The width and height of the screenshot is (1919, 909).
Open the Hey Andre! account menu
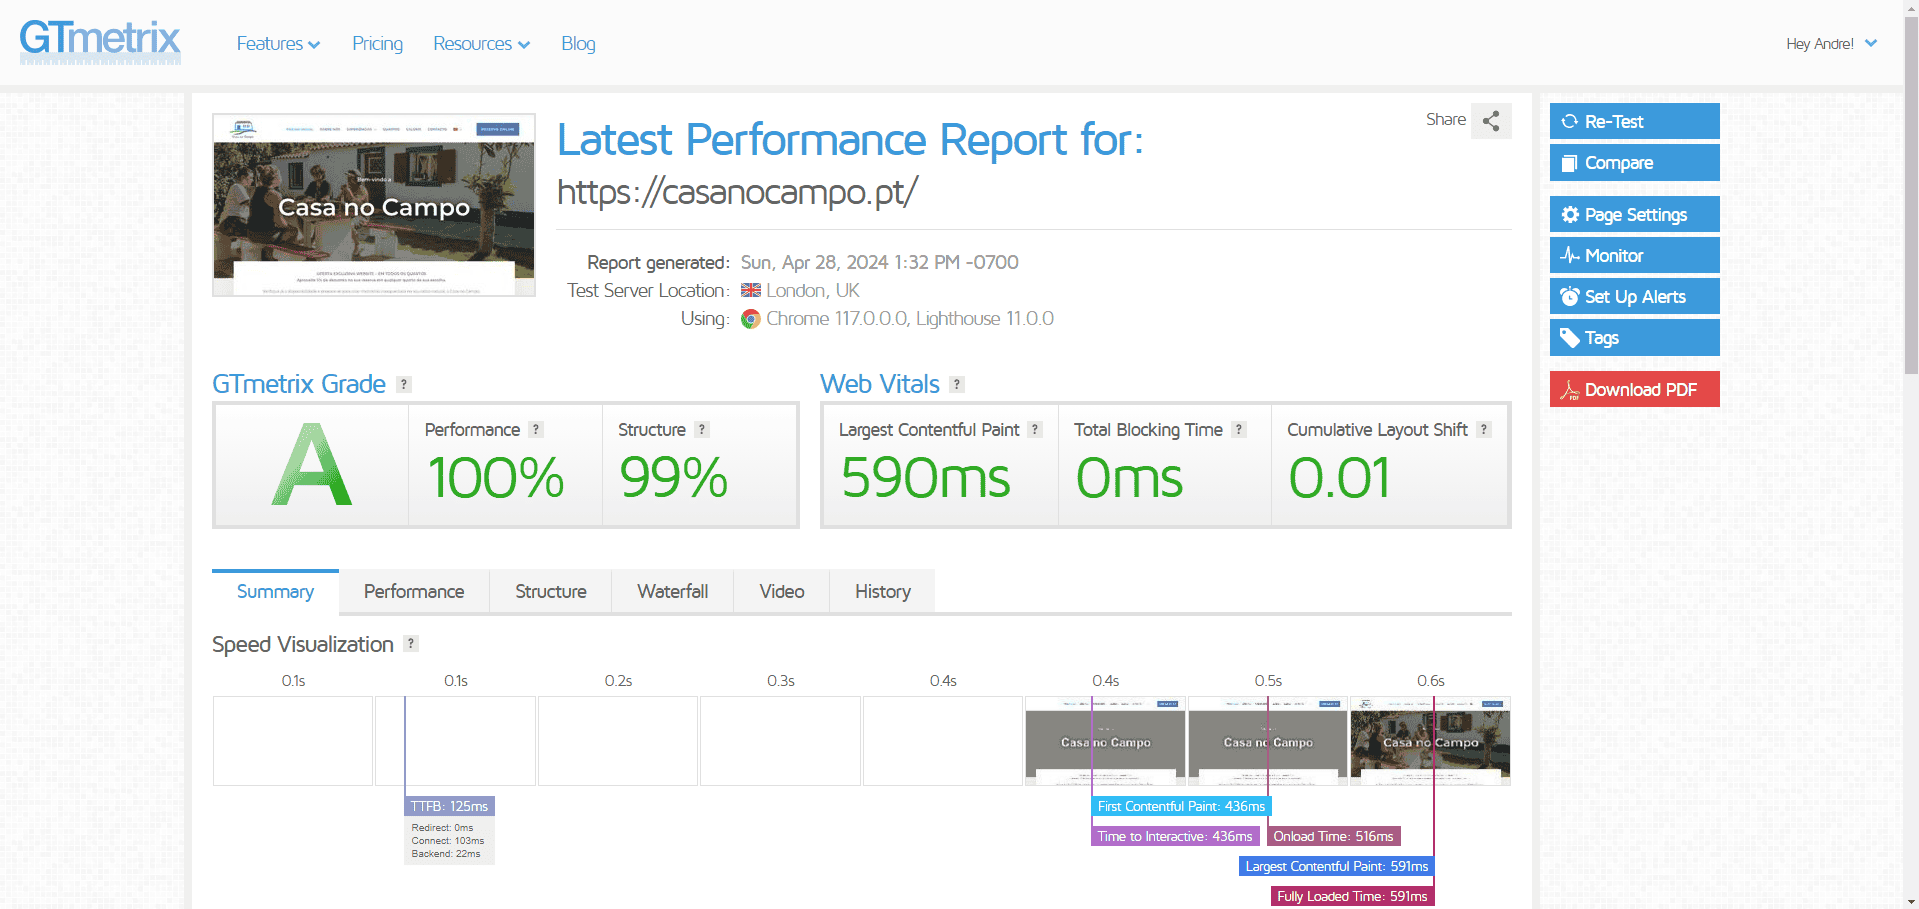tap(1831, 44)
